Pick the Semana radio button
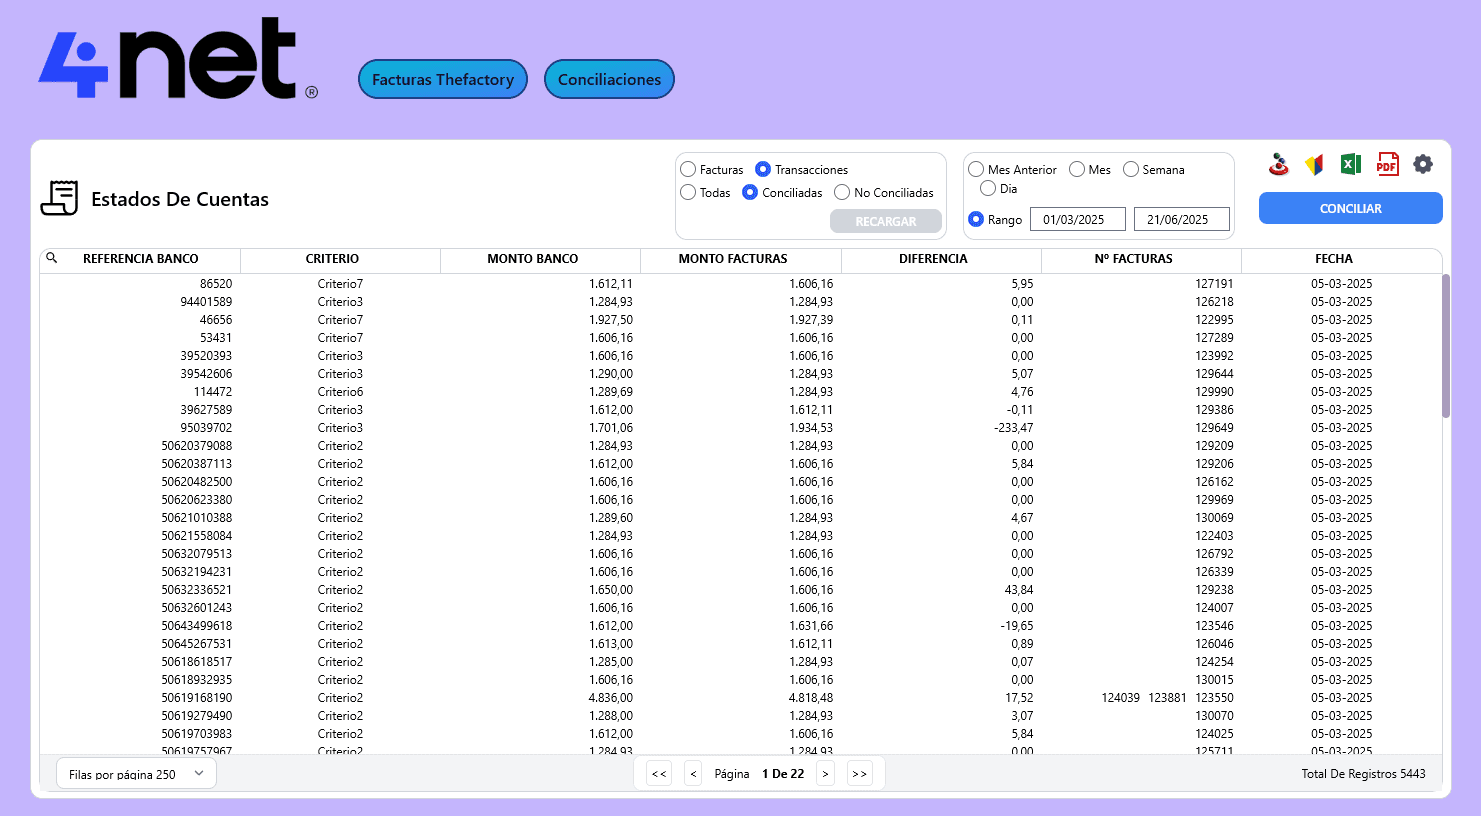Screen dimensions: 1481x816 1131,170
